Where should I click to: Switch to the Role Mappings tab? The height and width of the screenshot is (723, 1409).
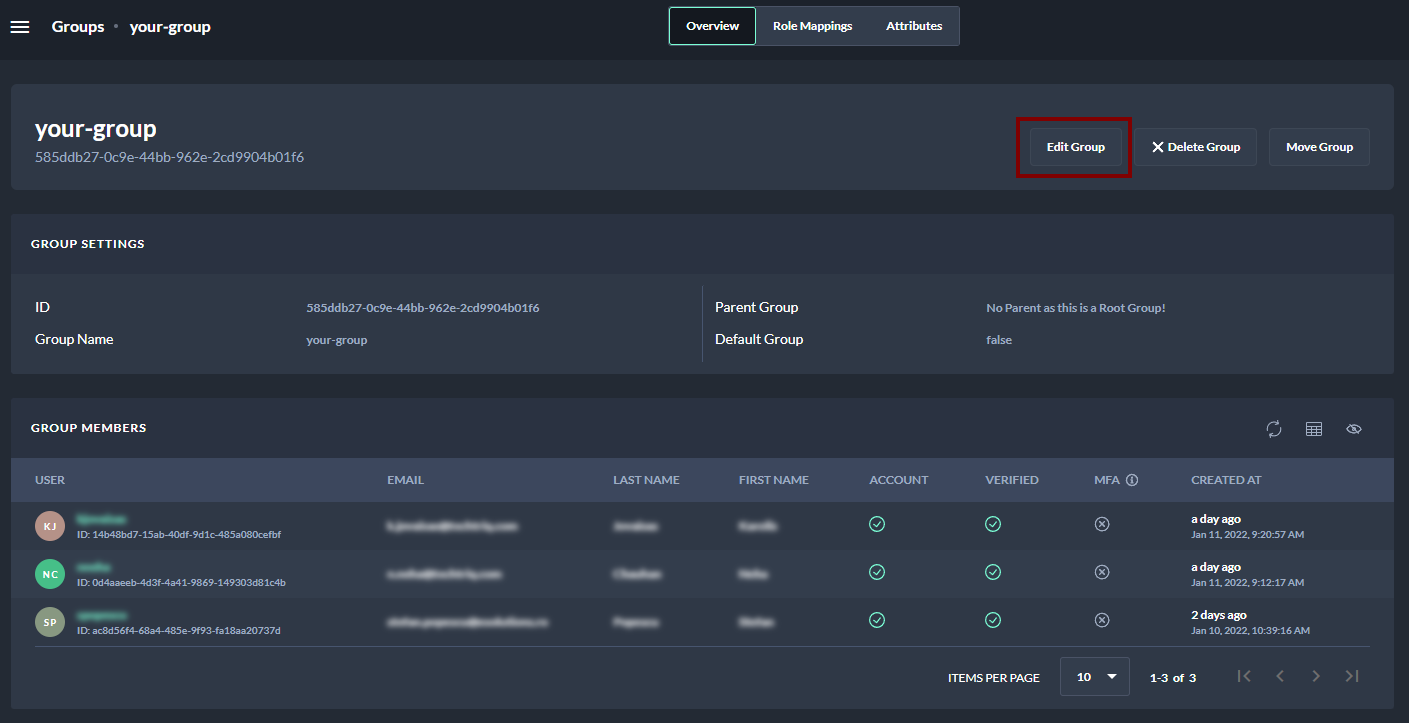click(x=812, y=26)
